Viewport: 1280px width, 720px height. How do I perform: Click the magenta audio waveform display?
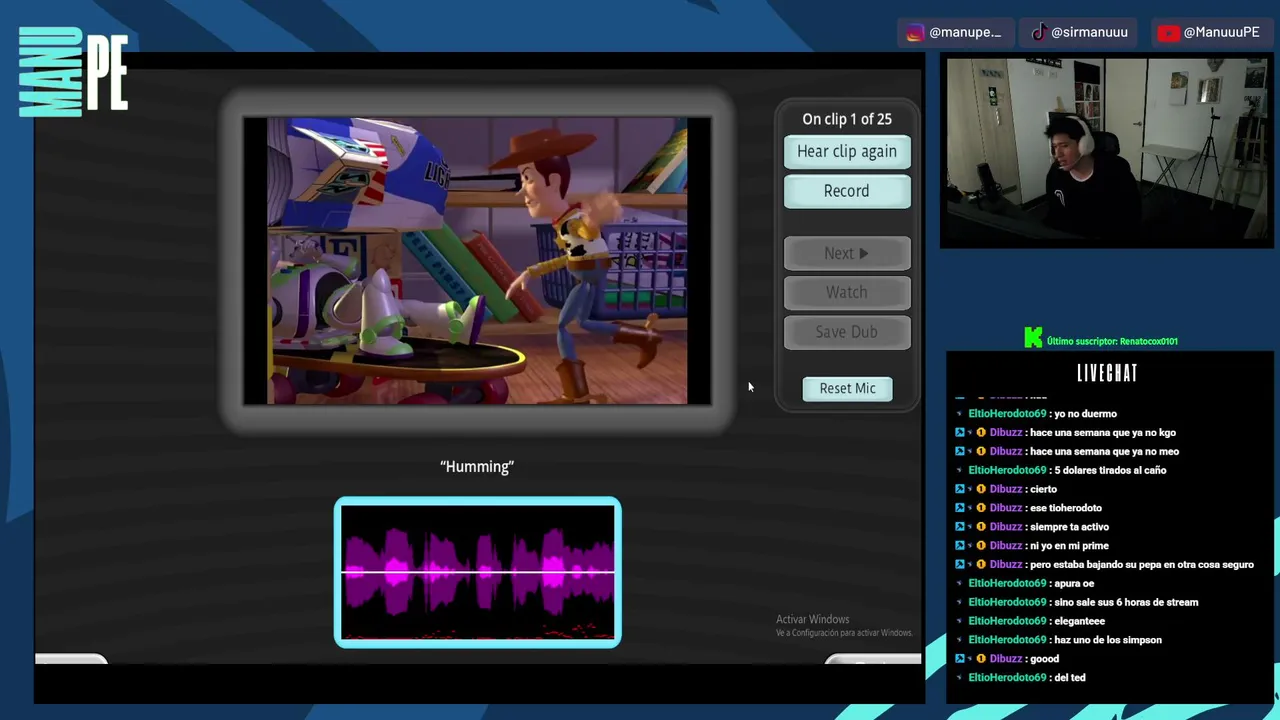tap(478, 572)
